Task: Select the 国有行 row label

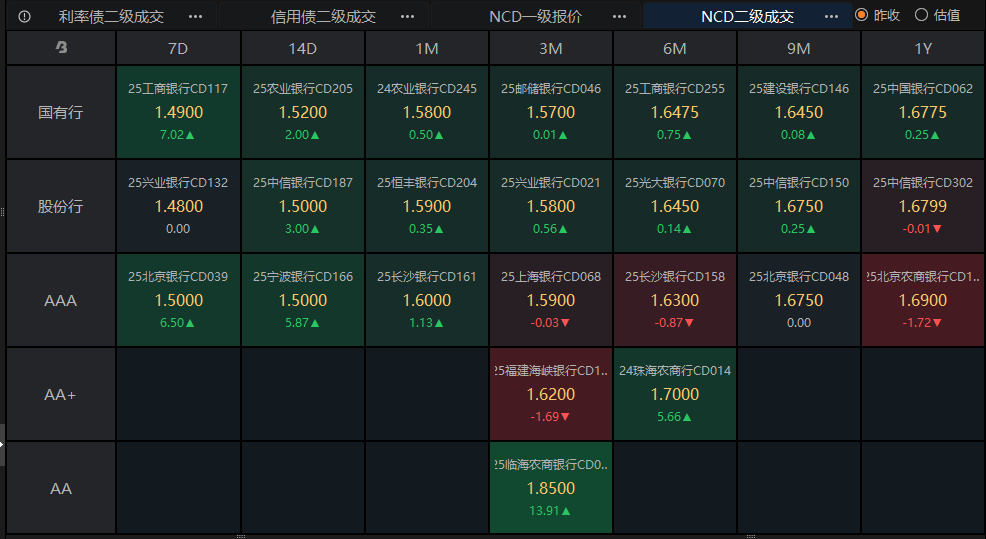Action: tap(61, 112)
